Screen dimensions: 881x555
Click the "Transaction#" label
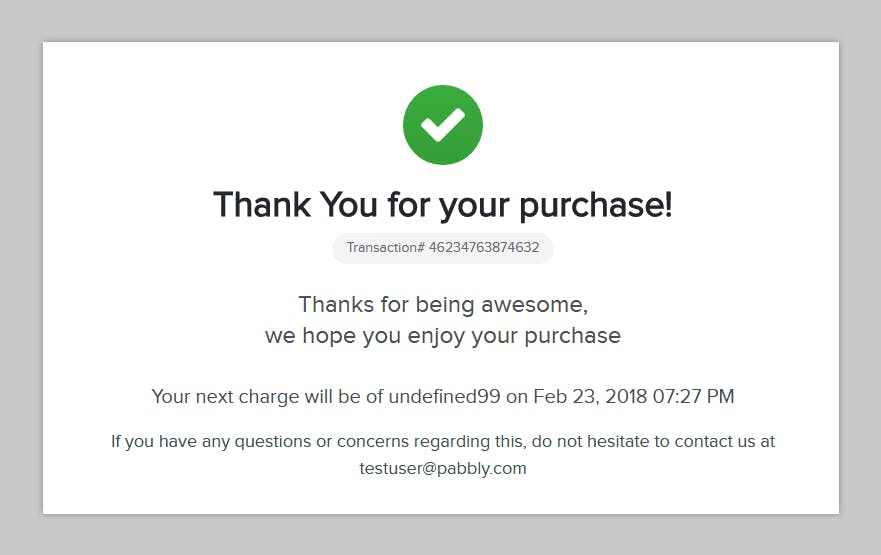[386, 248]
